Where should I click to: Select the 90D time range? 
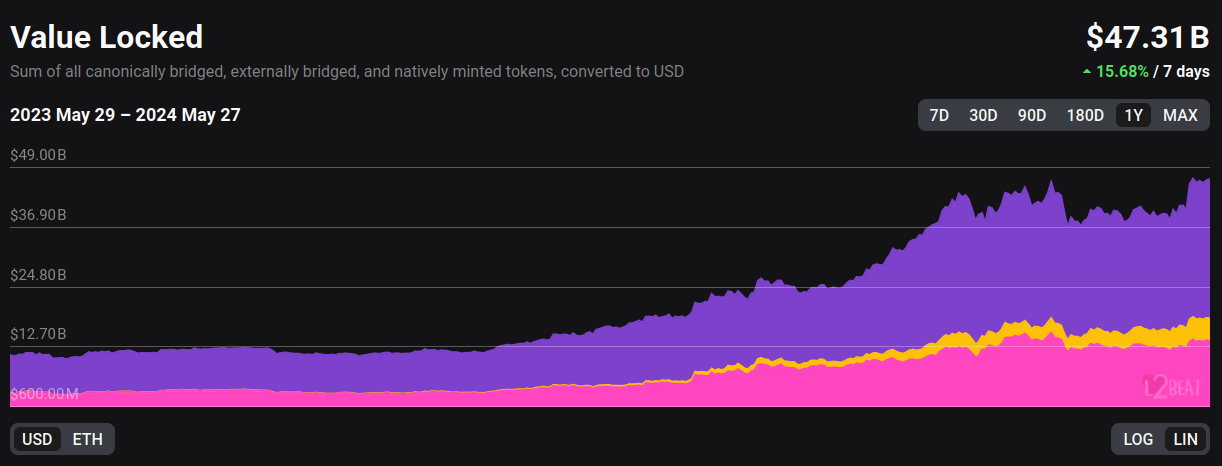pyautogui.click(x=1032, y=115)
